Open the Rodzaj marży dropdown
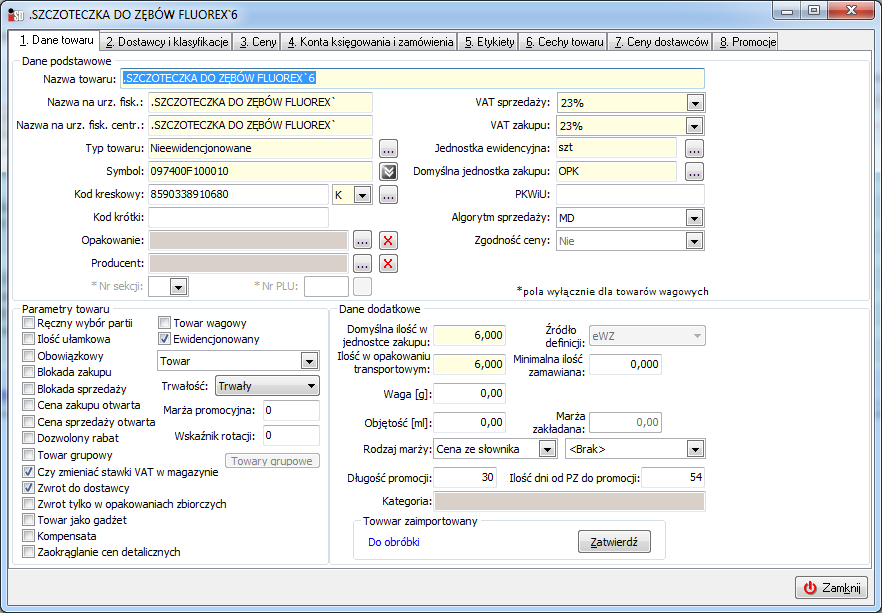 click(x=547, y=449)
